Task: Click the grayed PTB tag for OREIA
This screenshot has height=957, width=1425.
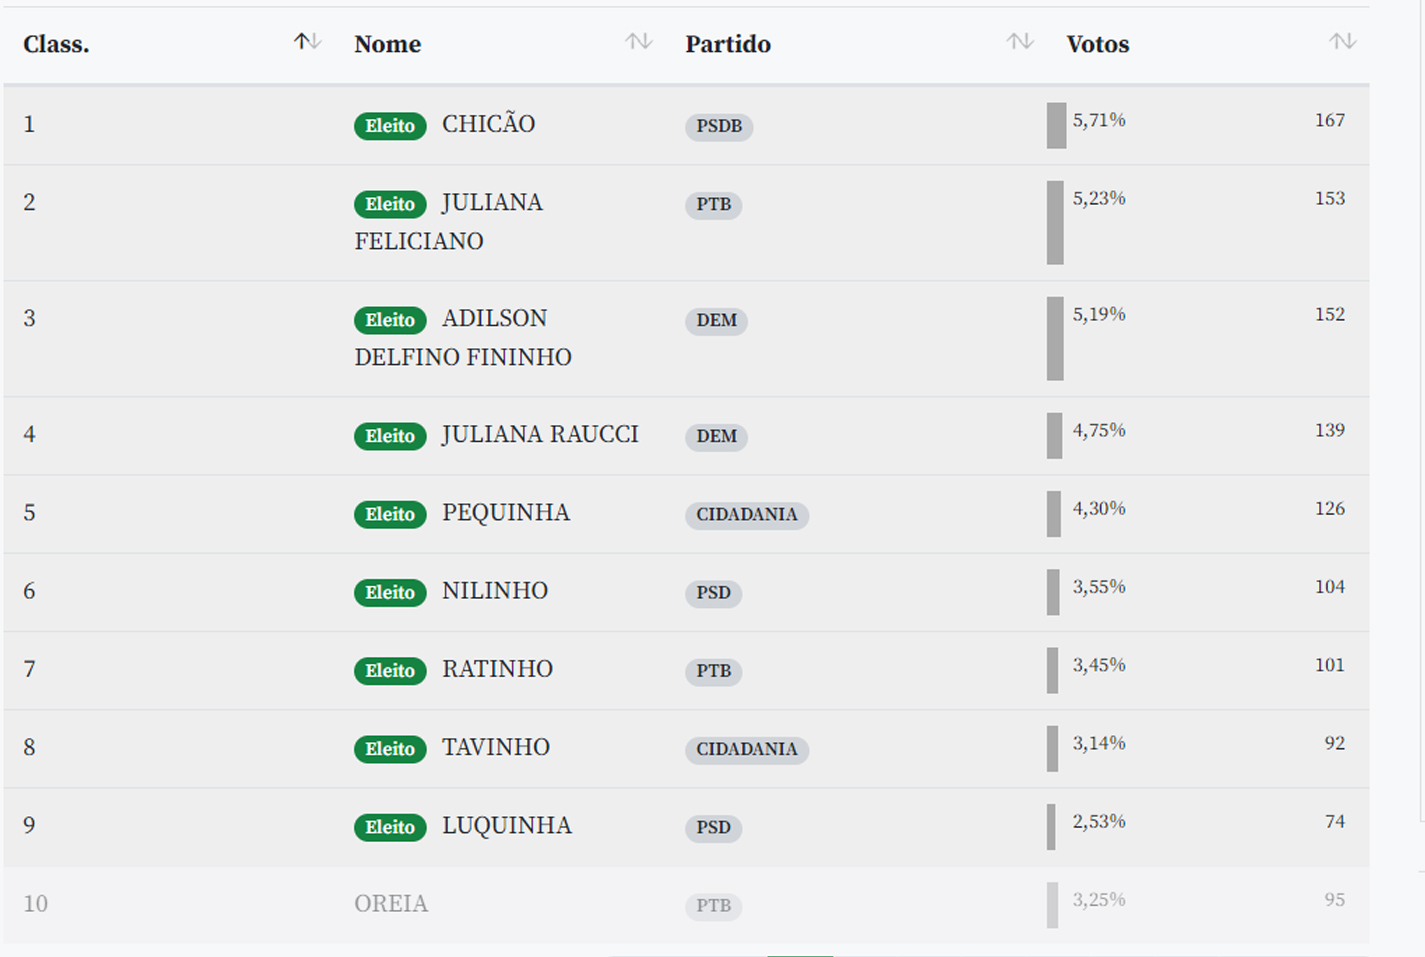Action: point(713,906)
